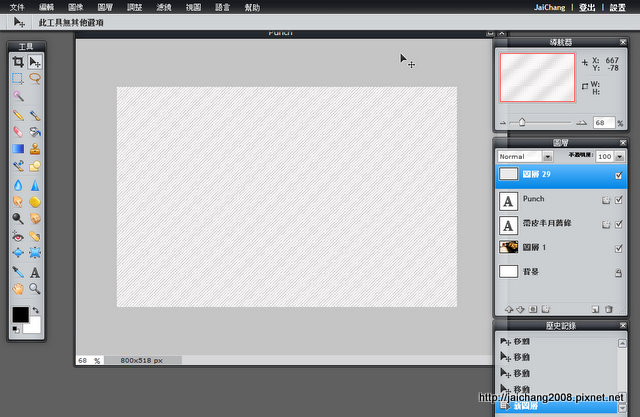Viewport: 640px width, 417px height.
Task: Select the Paint Bucket tool
Action: (x=35, y=132)
